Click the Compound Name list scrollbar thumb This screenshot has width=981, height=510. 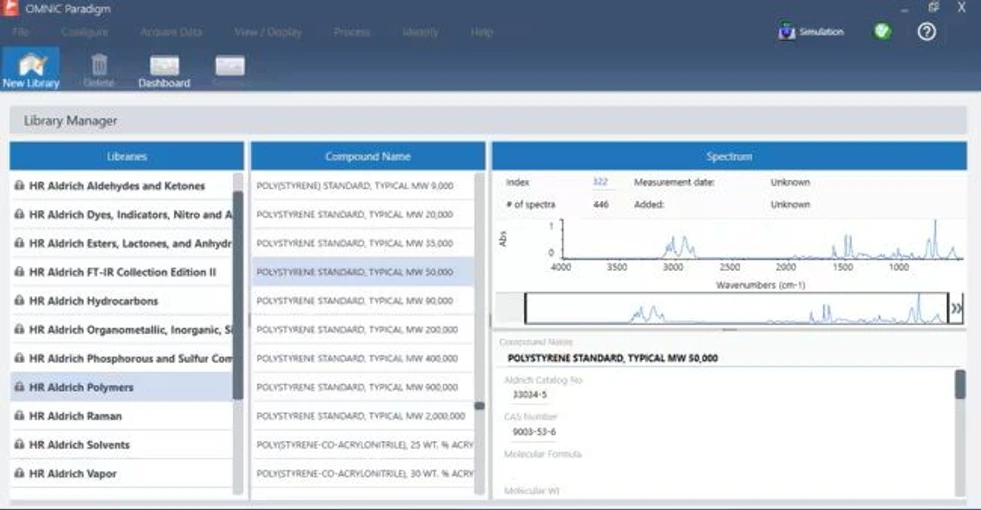pos(479,405)
